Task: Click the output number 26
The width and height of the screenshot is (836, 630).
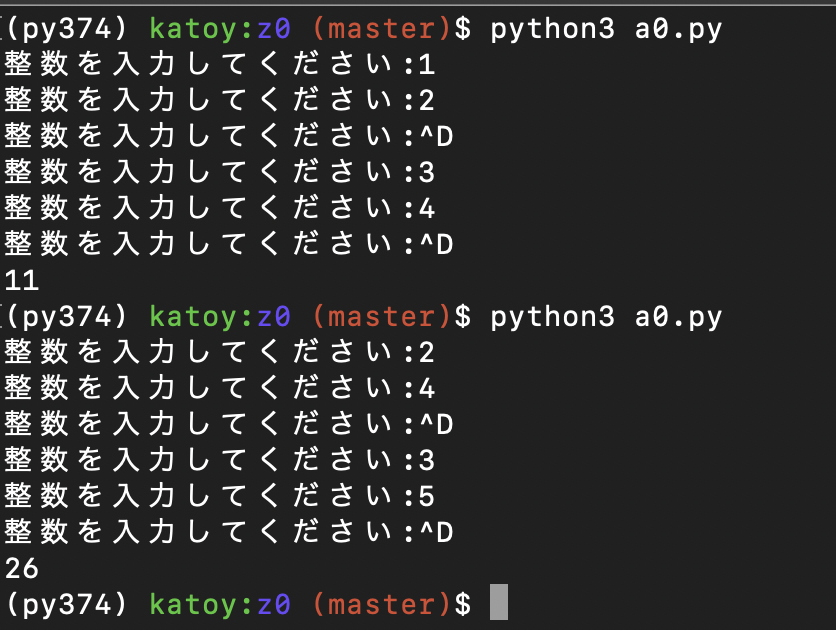Action: pyautogui.click(x=22, y=568)
